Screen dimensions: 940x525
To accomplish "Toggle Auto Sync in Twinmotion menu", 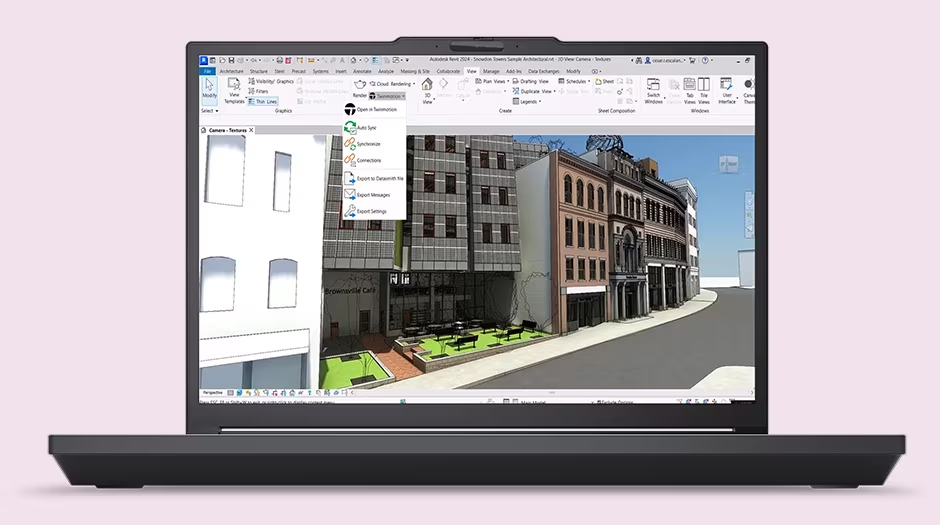I will coord(366,128).
